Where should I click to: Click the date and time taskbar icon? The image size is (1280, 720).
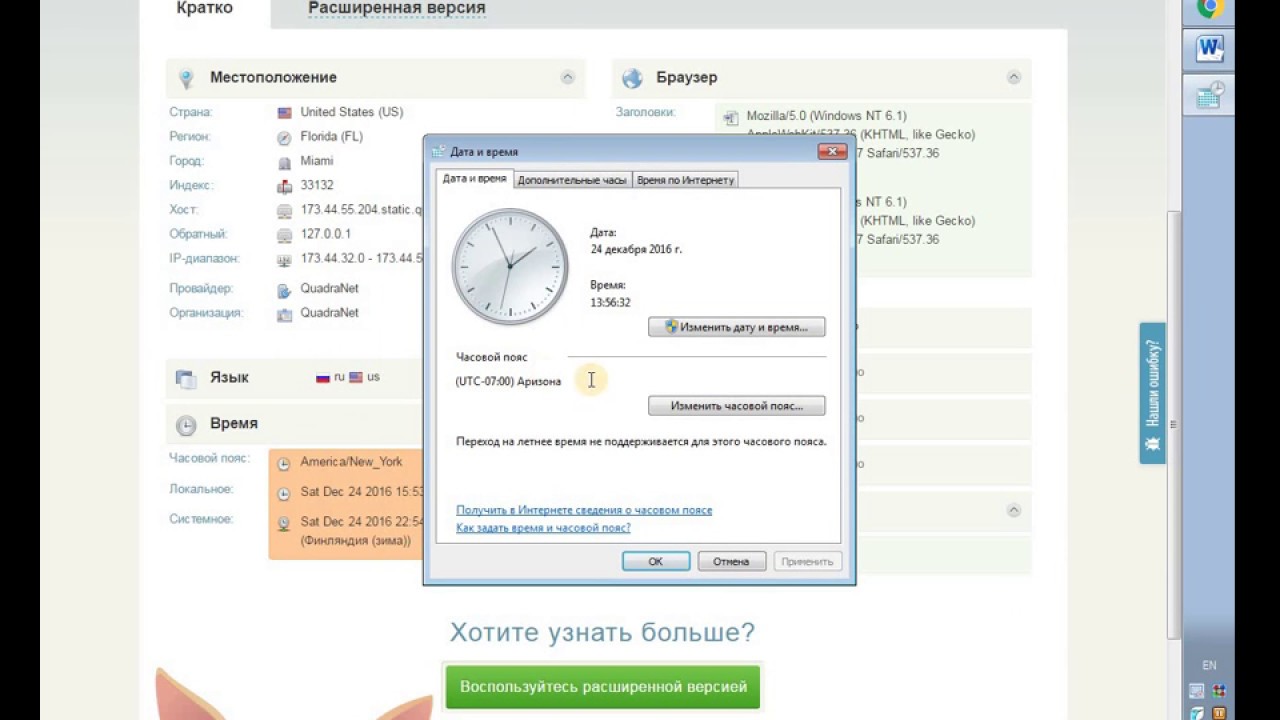tap(1210, 94)
